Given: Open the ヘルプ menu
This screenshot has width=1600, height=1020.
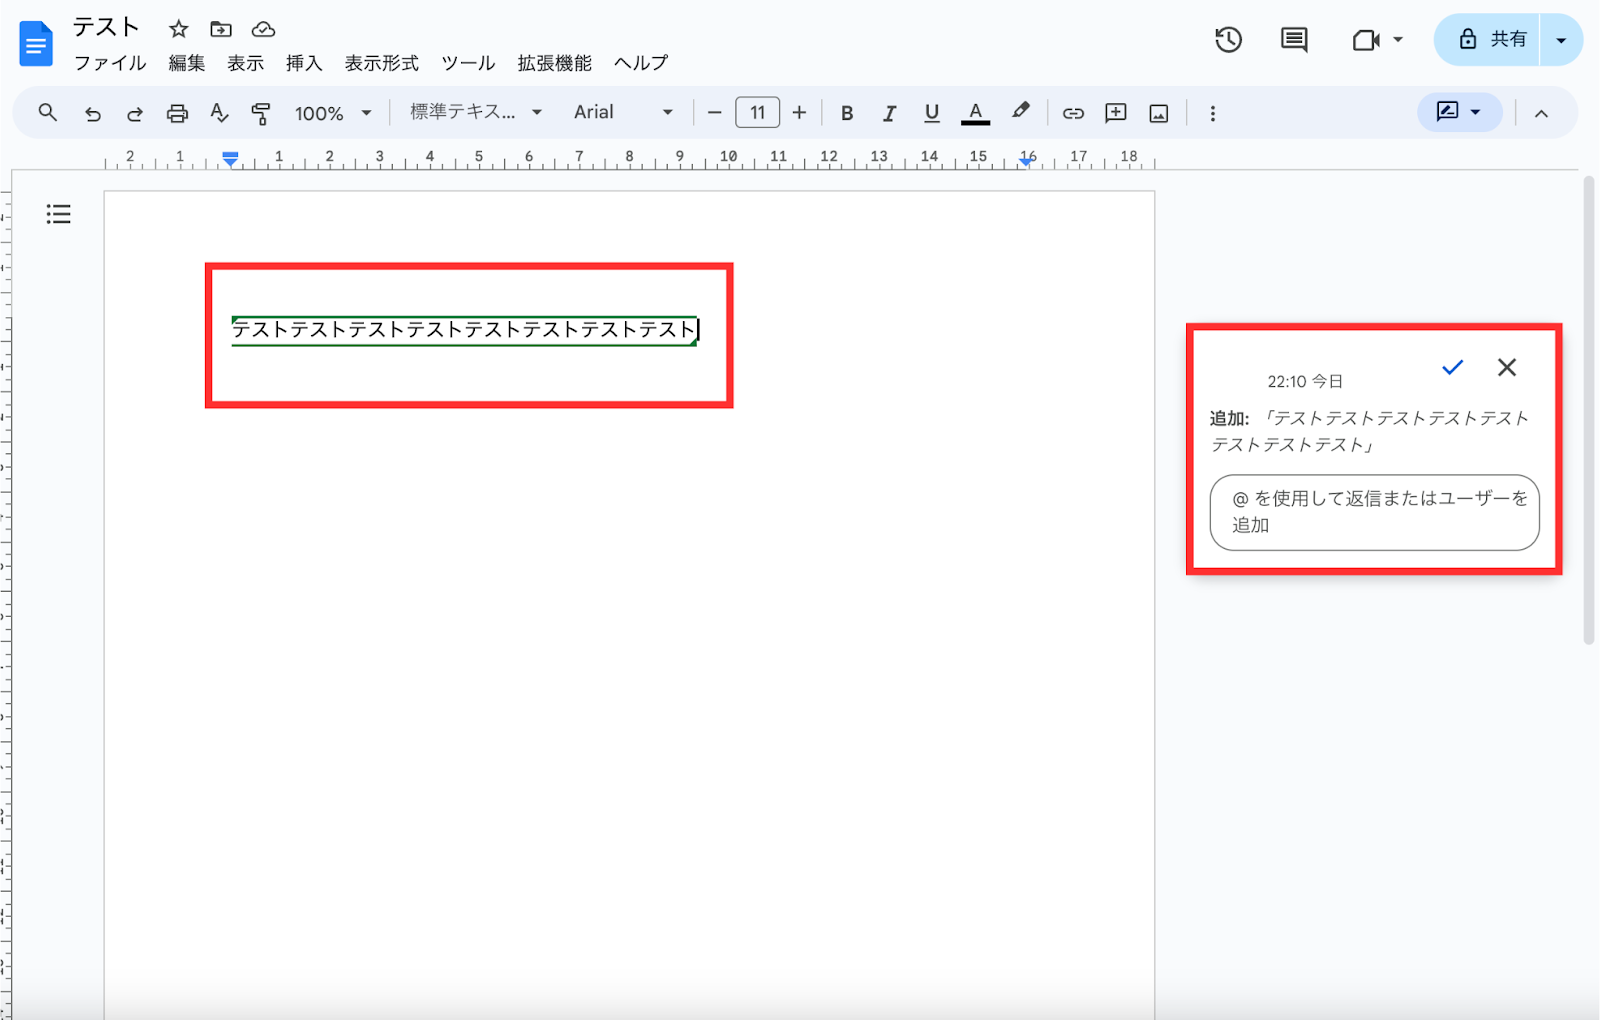Looking at the screenshot, I should pyautogui.click(x=641, y=63).
